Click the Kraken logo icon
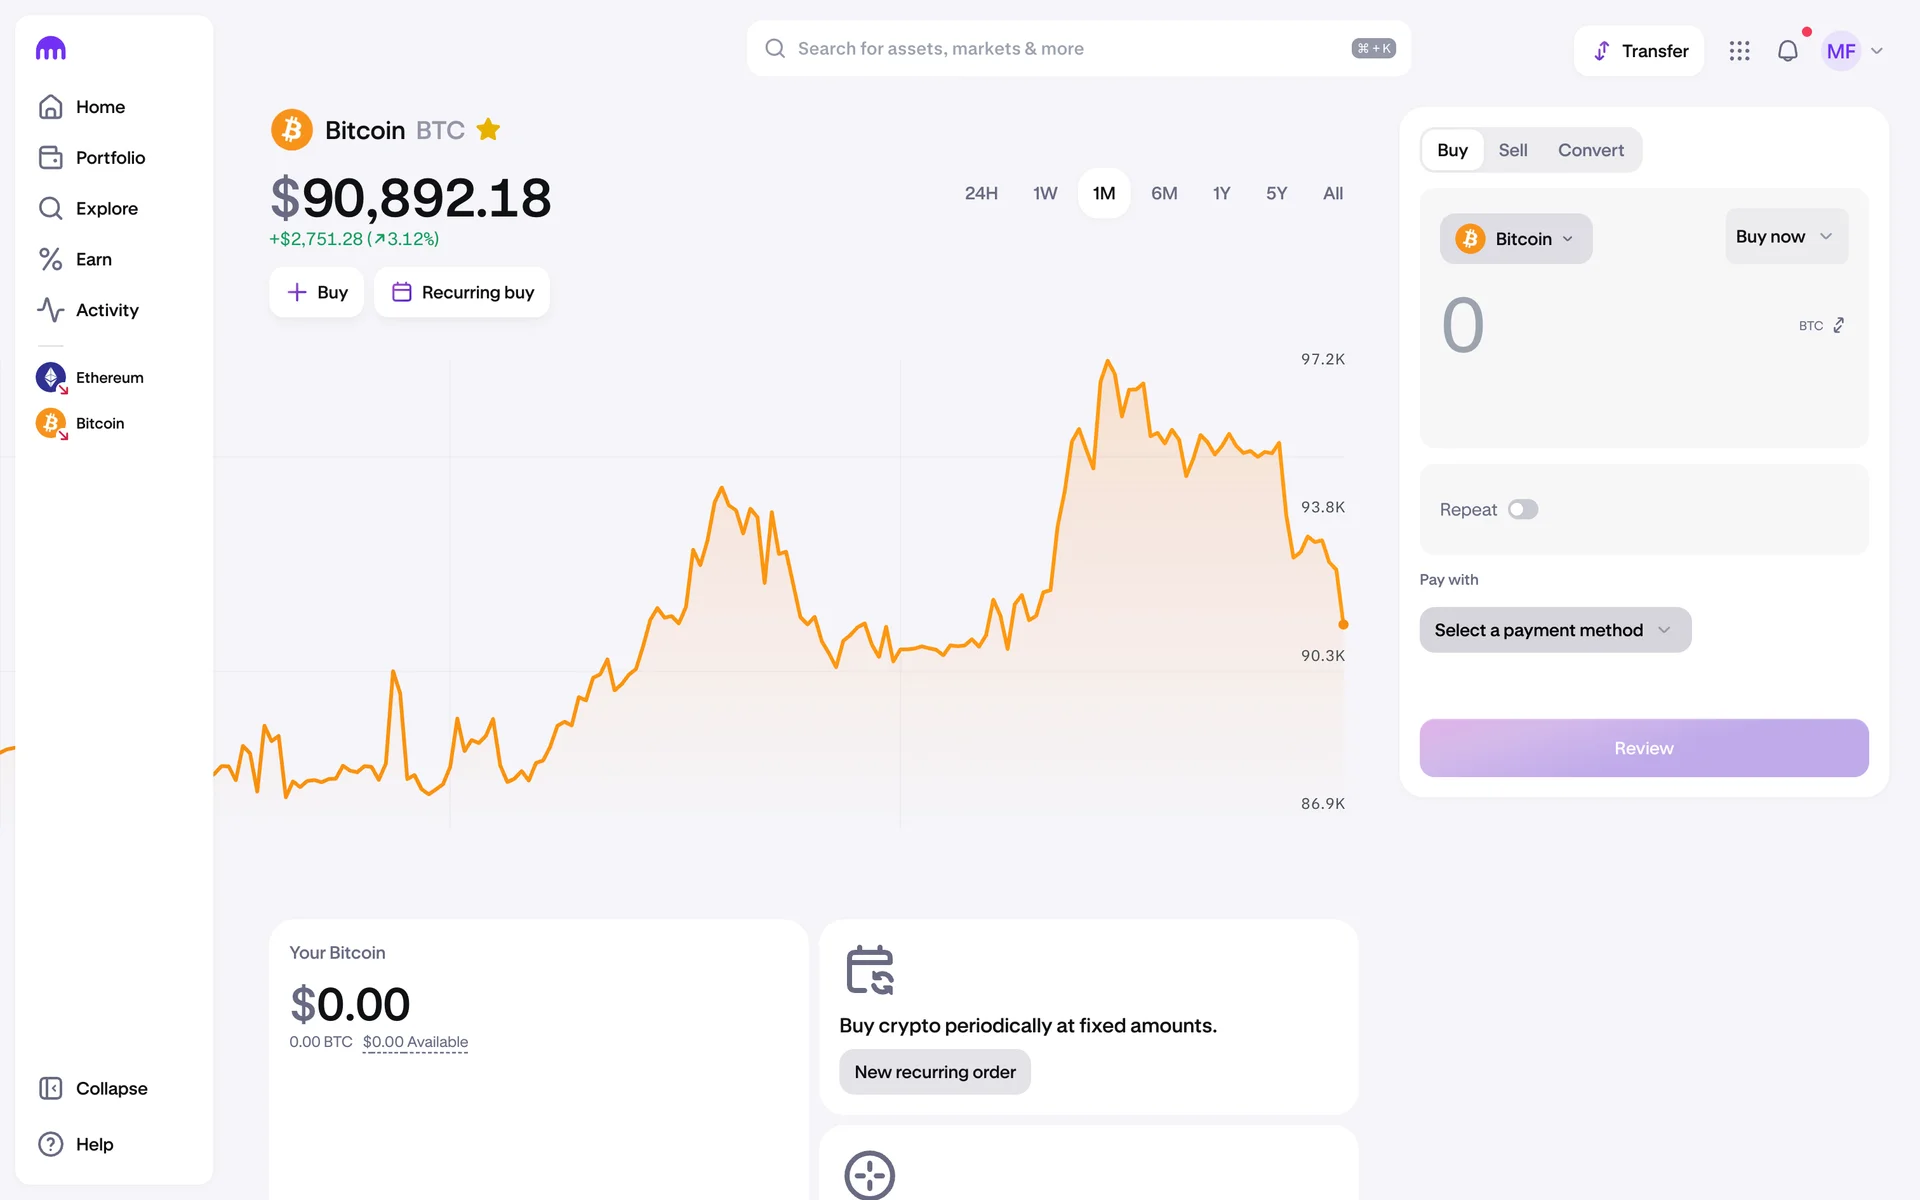Viewport: 1920px width, 1200px height. (x=51, y=48)
